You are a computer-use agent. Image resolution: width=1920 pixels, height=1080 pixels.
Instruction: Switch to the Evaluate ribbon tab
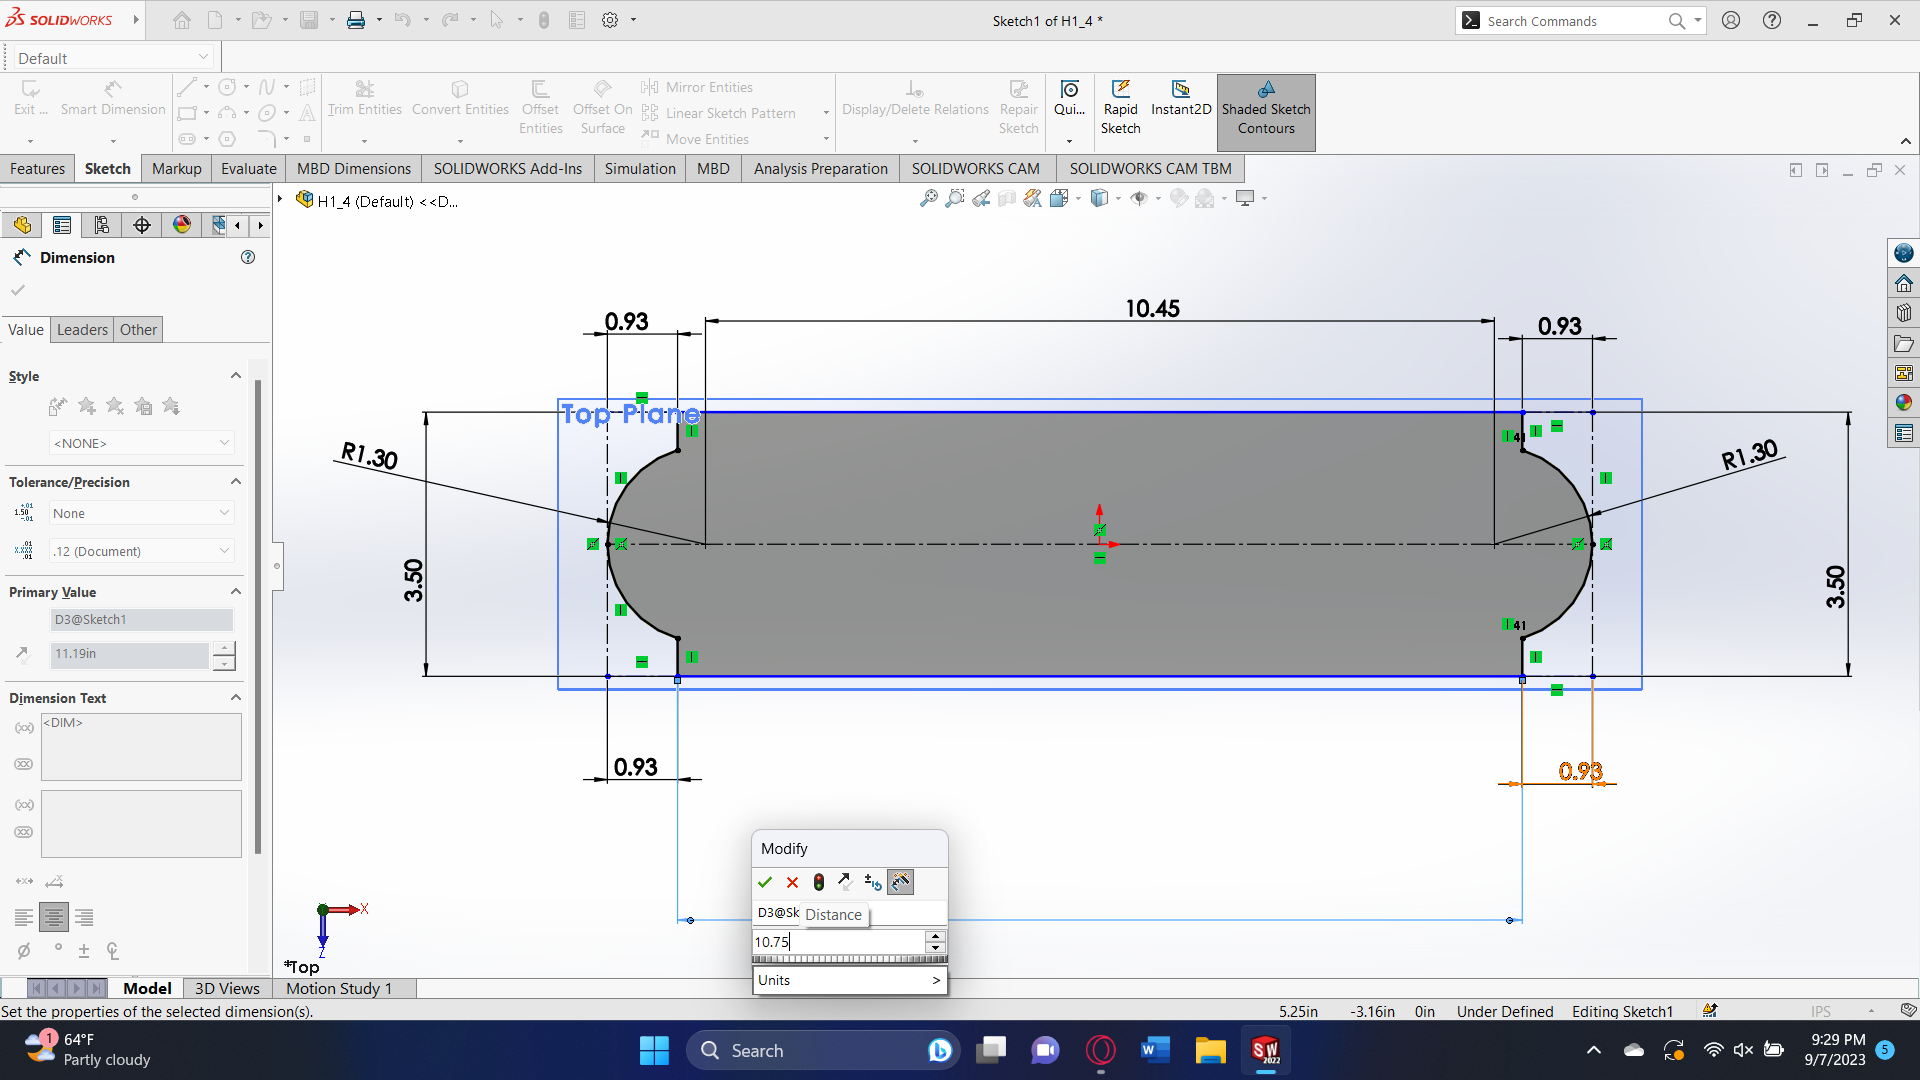point(248,168)
